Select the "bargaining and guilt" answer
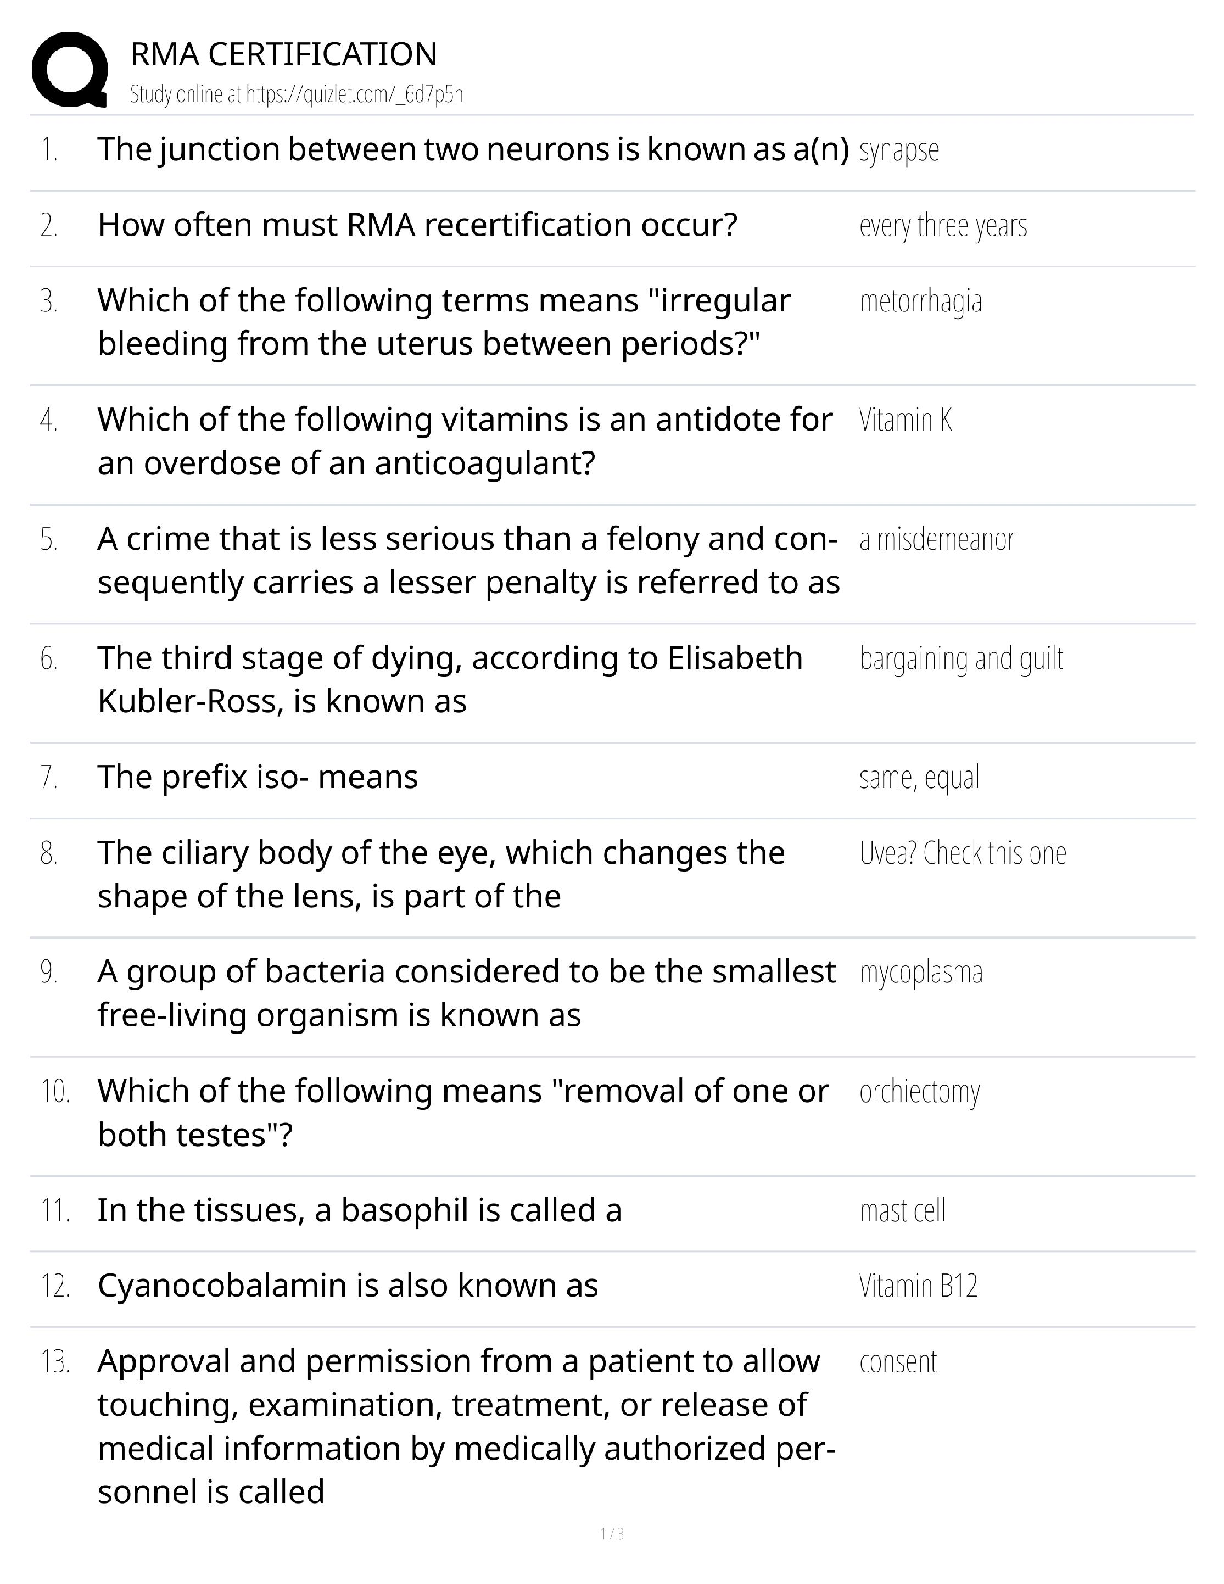This screenshot has width=1224, height=1584. (961, 659)
